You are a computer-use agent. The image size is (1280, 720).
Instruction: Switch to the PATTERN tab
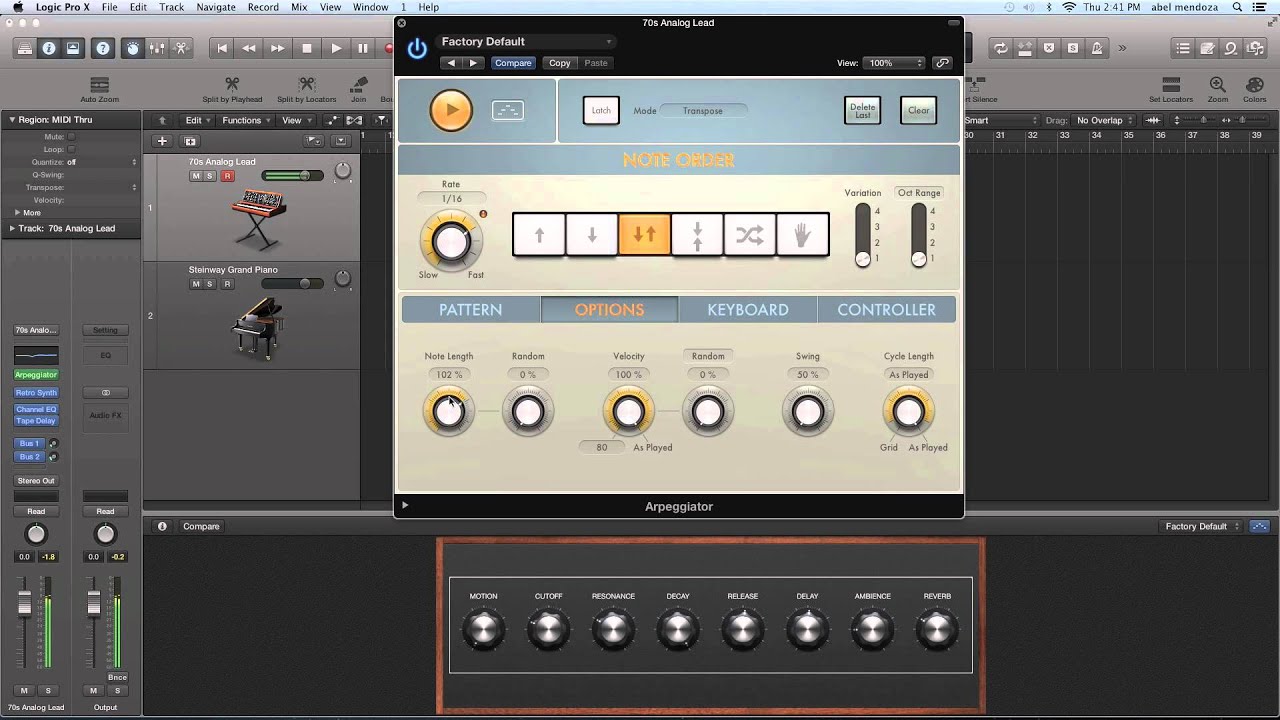[471, 310]
